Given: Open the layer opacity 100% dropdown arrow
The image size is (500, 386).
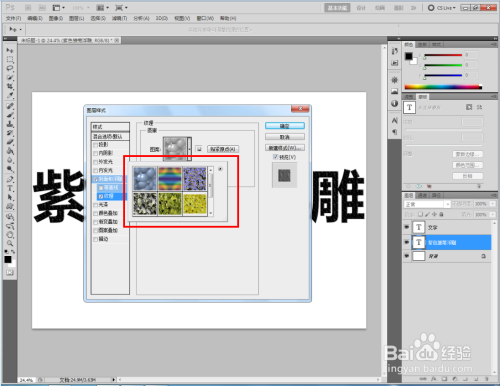Looking at the screenshot, I should coord(492,204).
